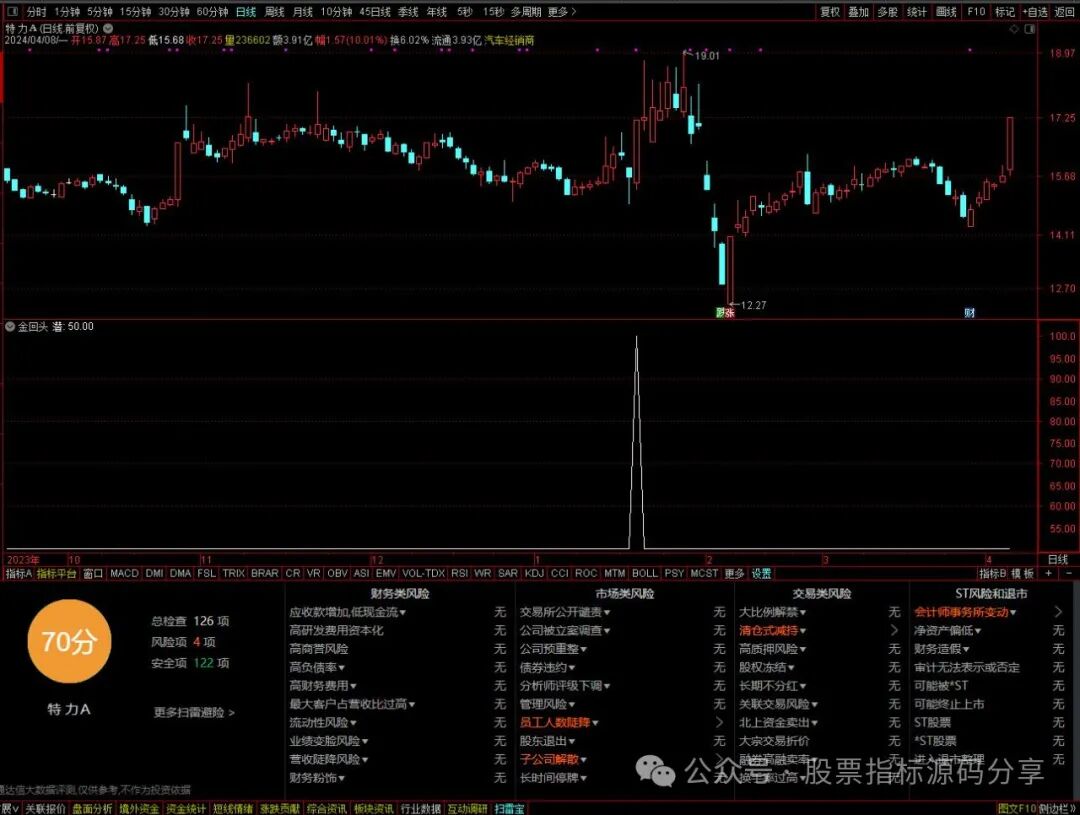Switch to 周线 weekly period
Screen dimensions: 1080x815
tap(274, 12)
